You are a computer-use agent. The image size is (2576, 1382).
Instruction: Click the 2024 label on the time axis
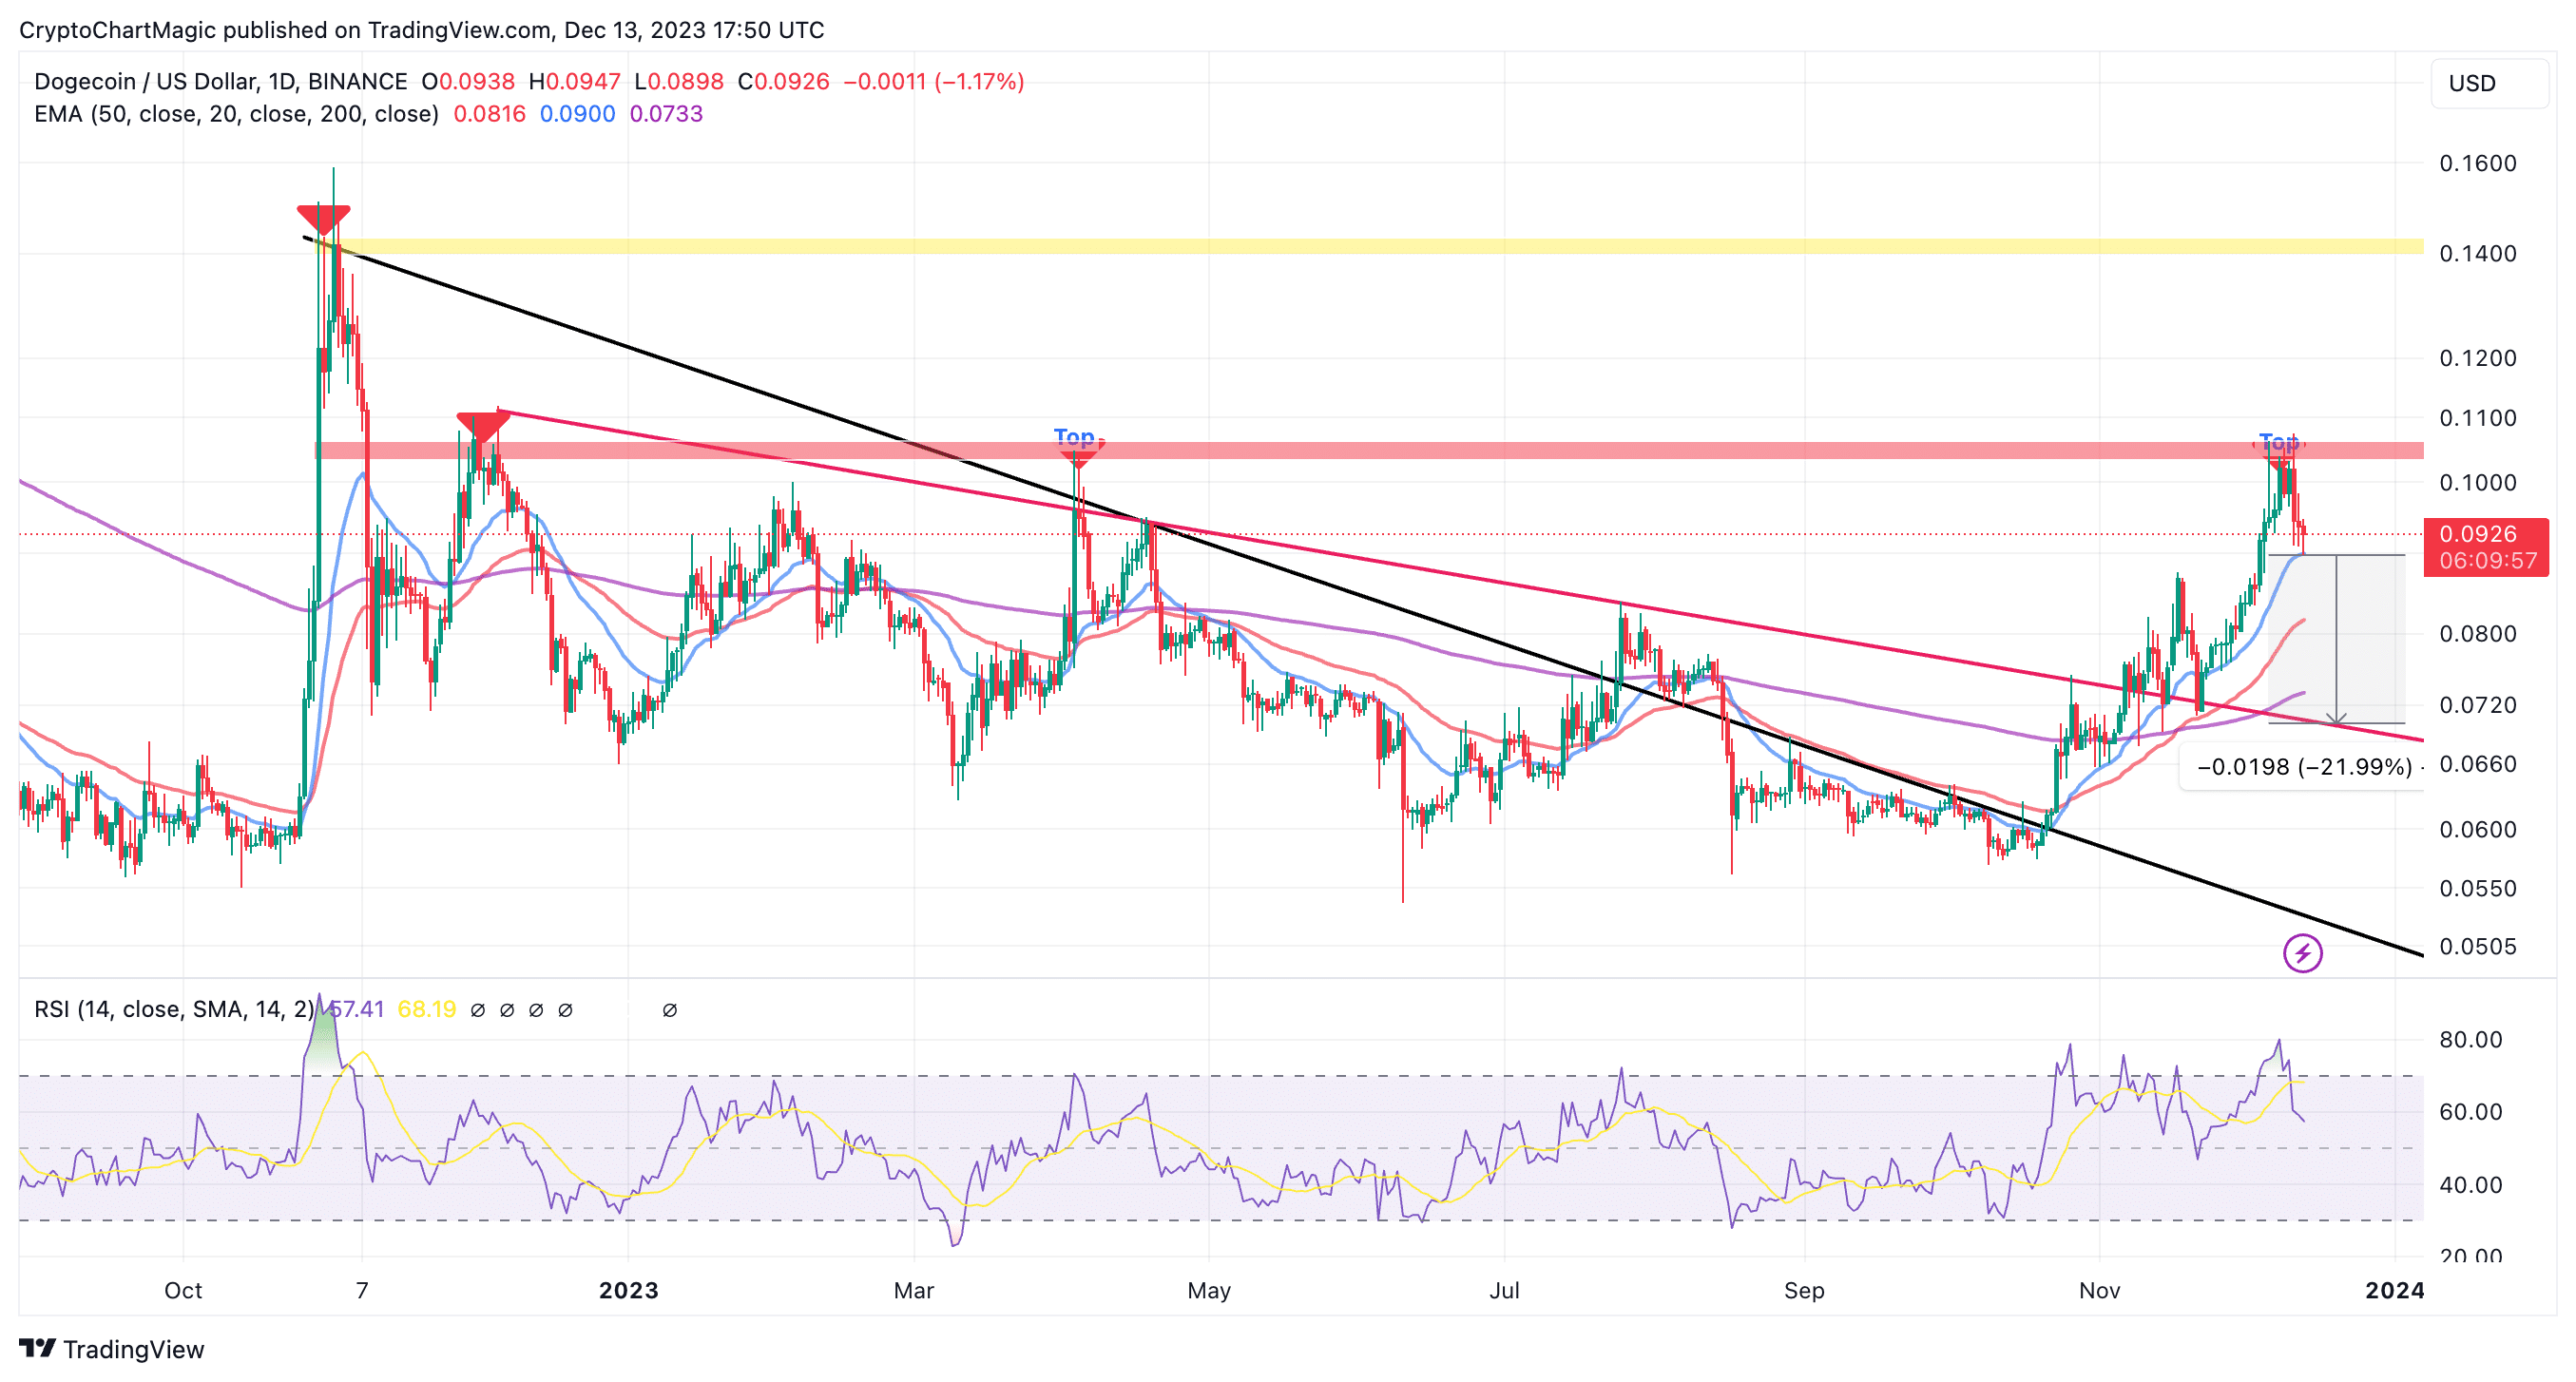coord(2394,1290)
